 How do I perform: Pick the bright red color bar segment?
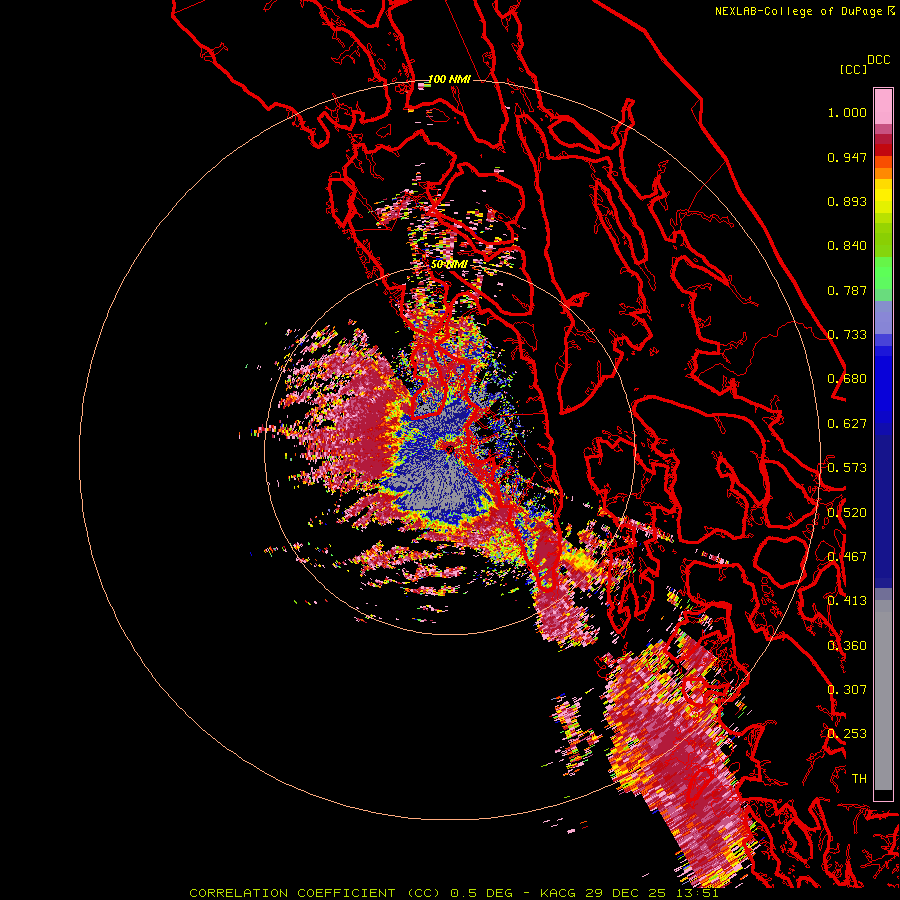(x=883, y=150)
